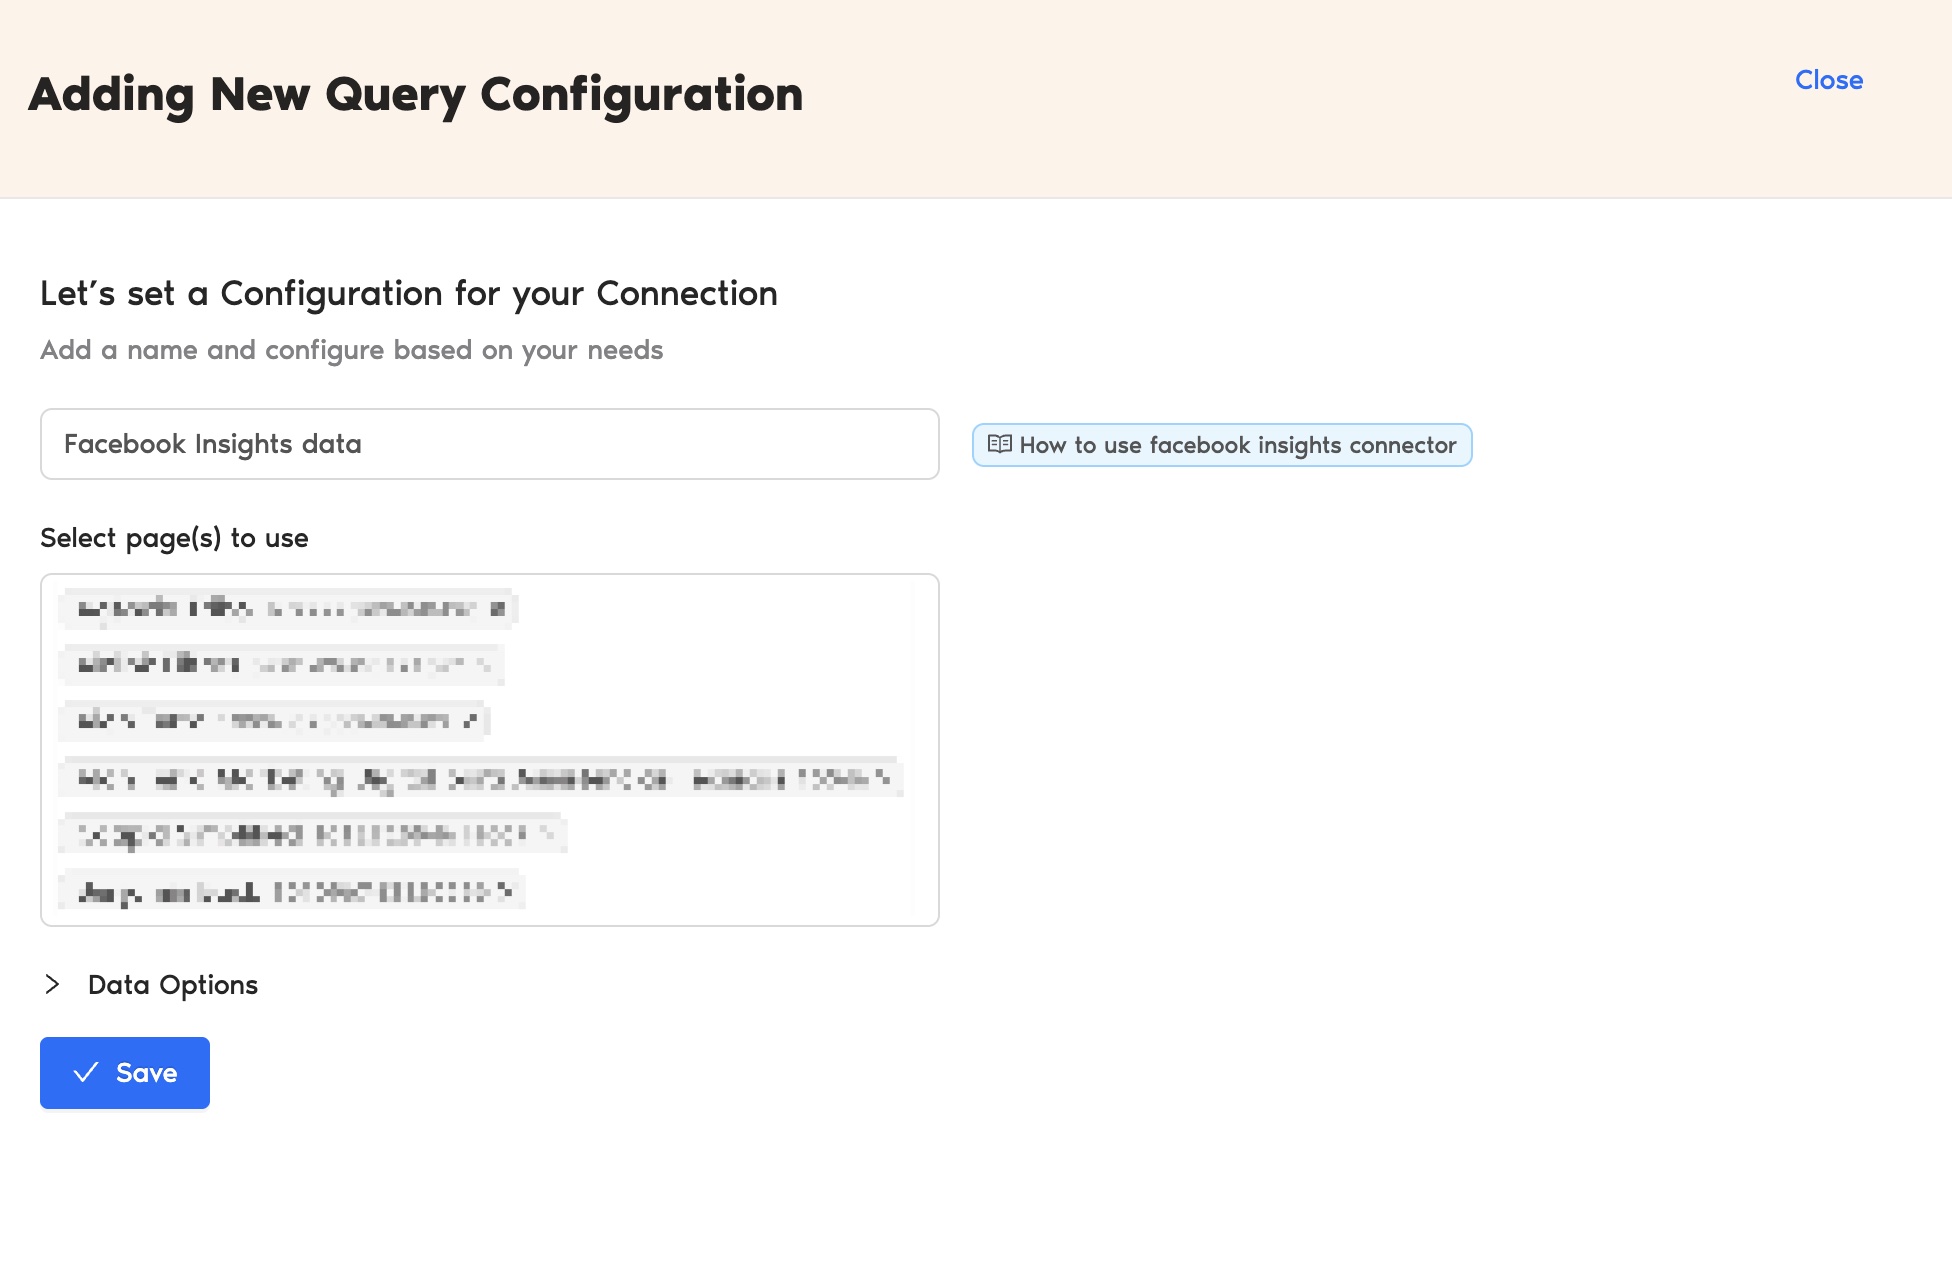1952x1264 pixels.
Task: Focus the Facebook Insights data name field
Action: coord(490,444)
